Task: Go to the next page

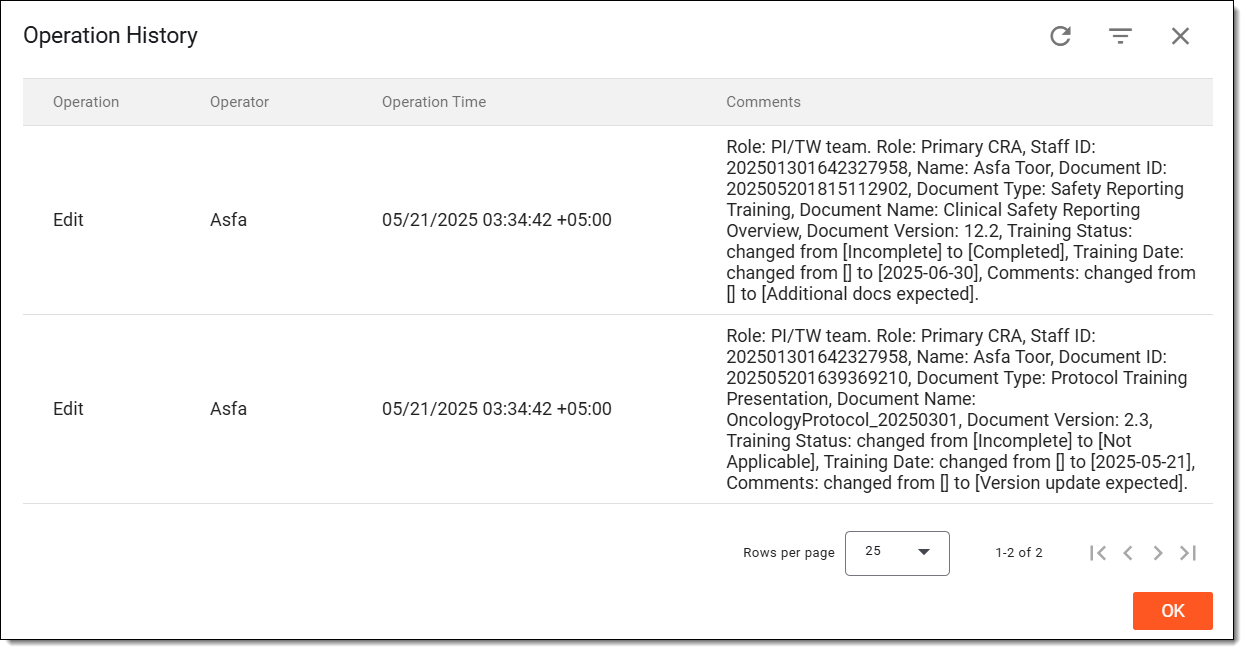Action: (x=1158, y=553)
